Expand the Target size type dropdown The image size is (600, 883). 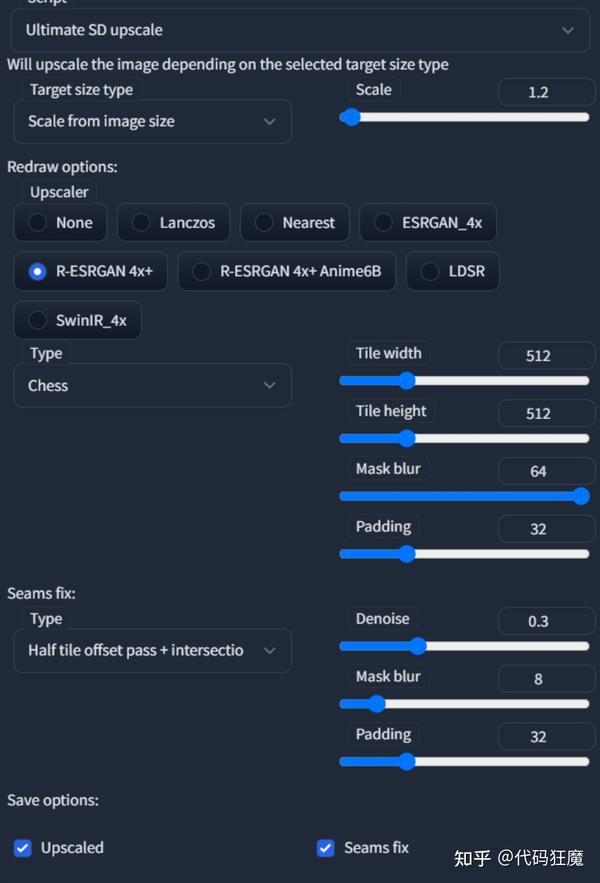click(153, 122)
